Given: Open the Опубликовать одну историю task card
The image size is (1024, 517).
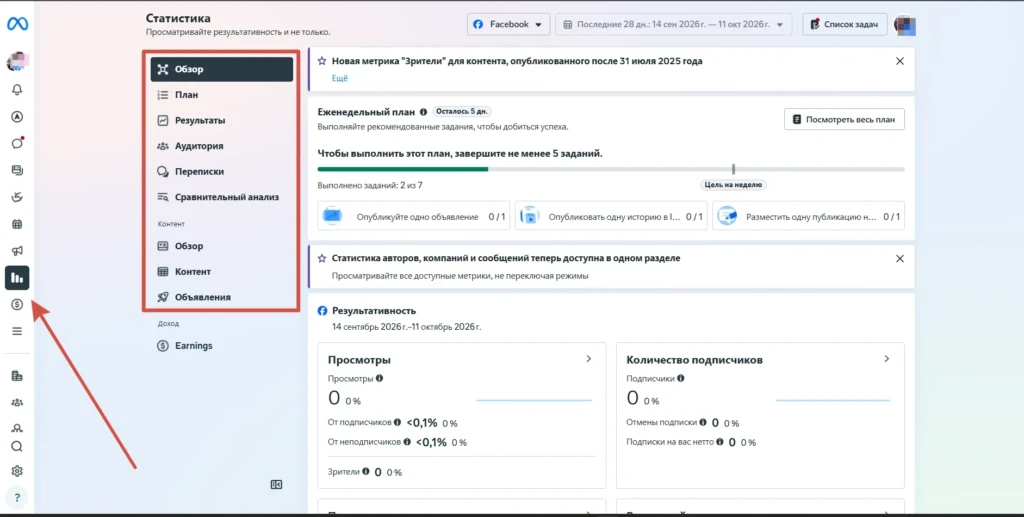Looking at the screenshot, I should (x=611, y=216).
